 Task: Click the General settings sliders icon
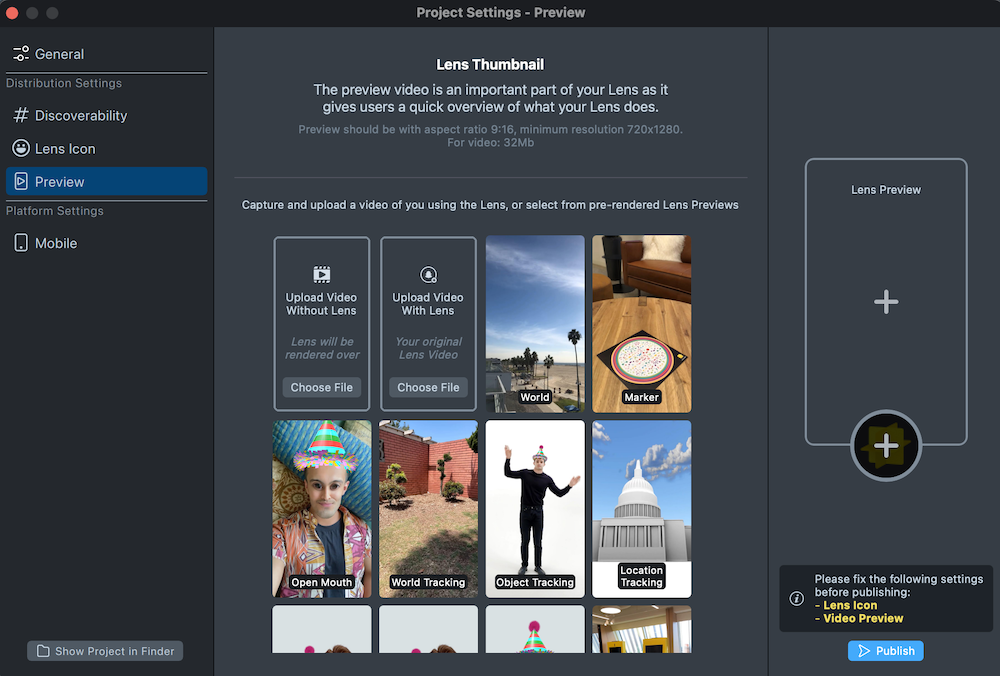(x=21, y=54)
